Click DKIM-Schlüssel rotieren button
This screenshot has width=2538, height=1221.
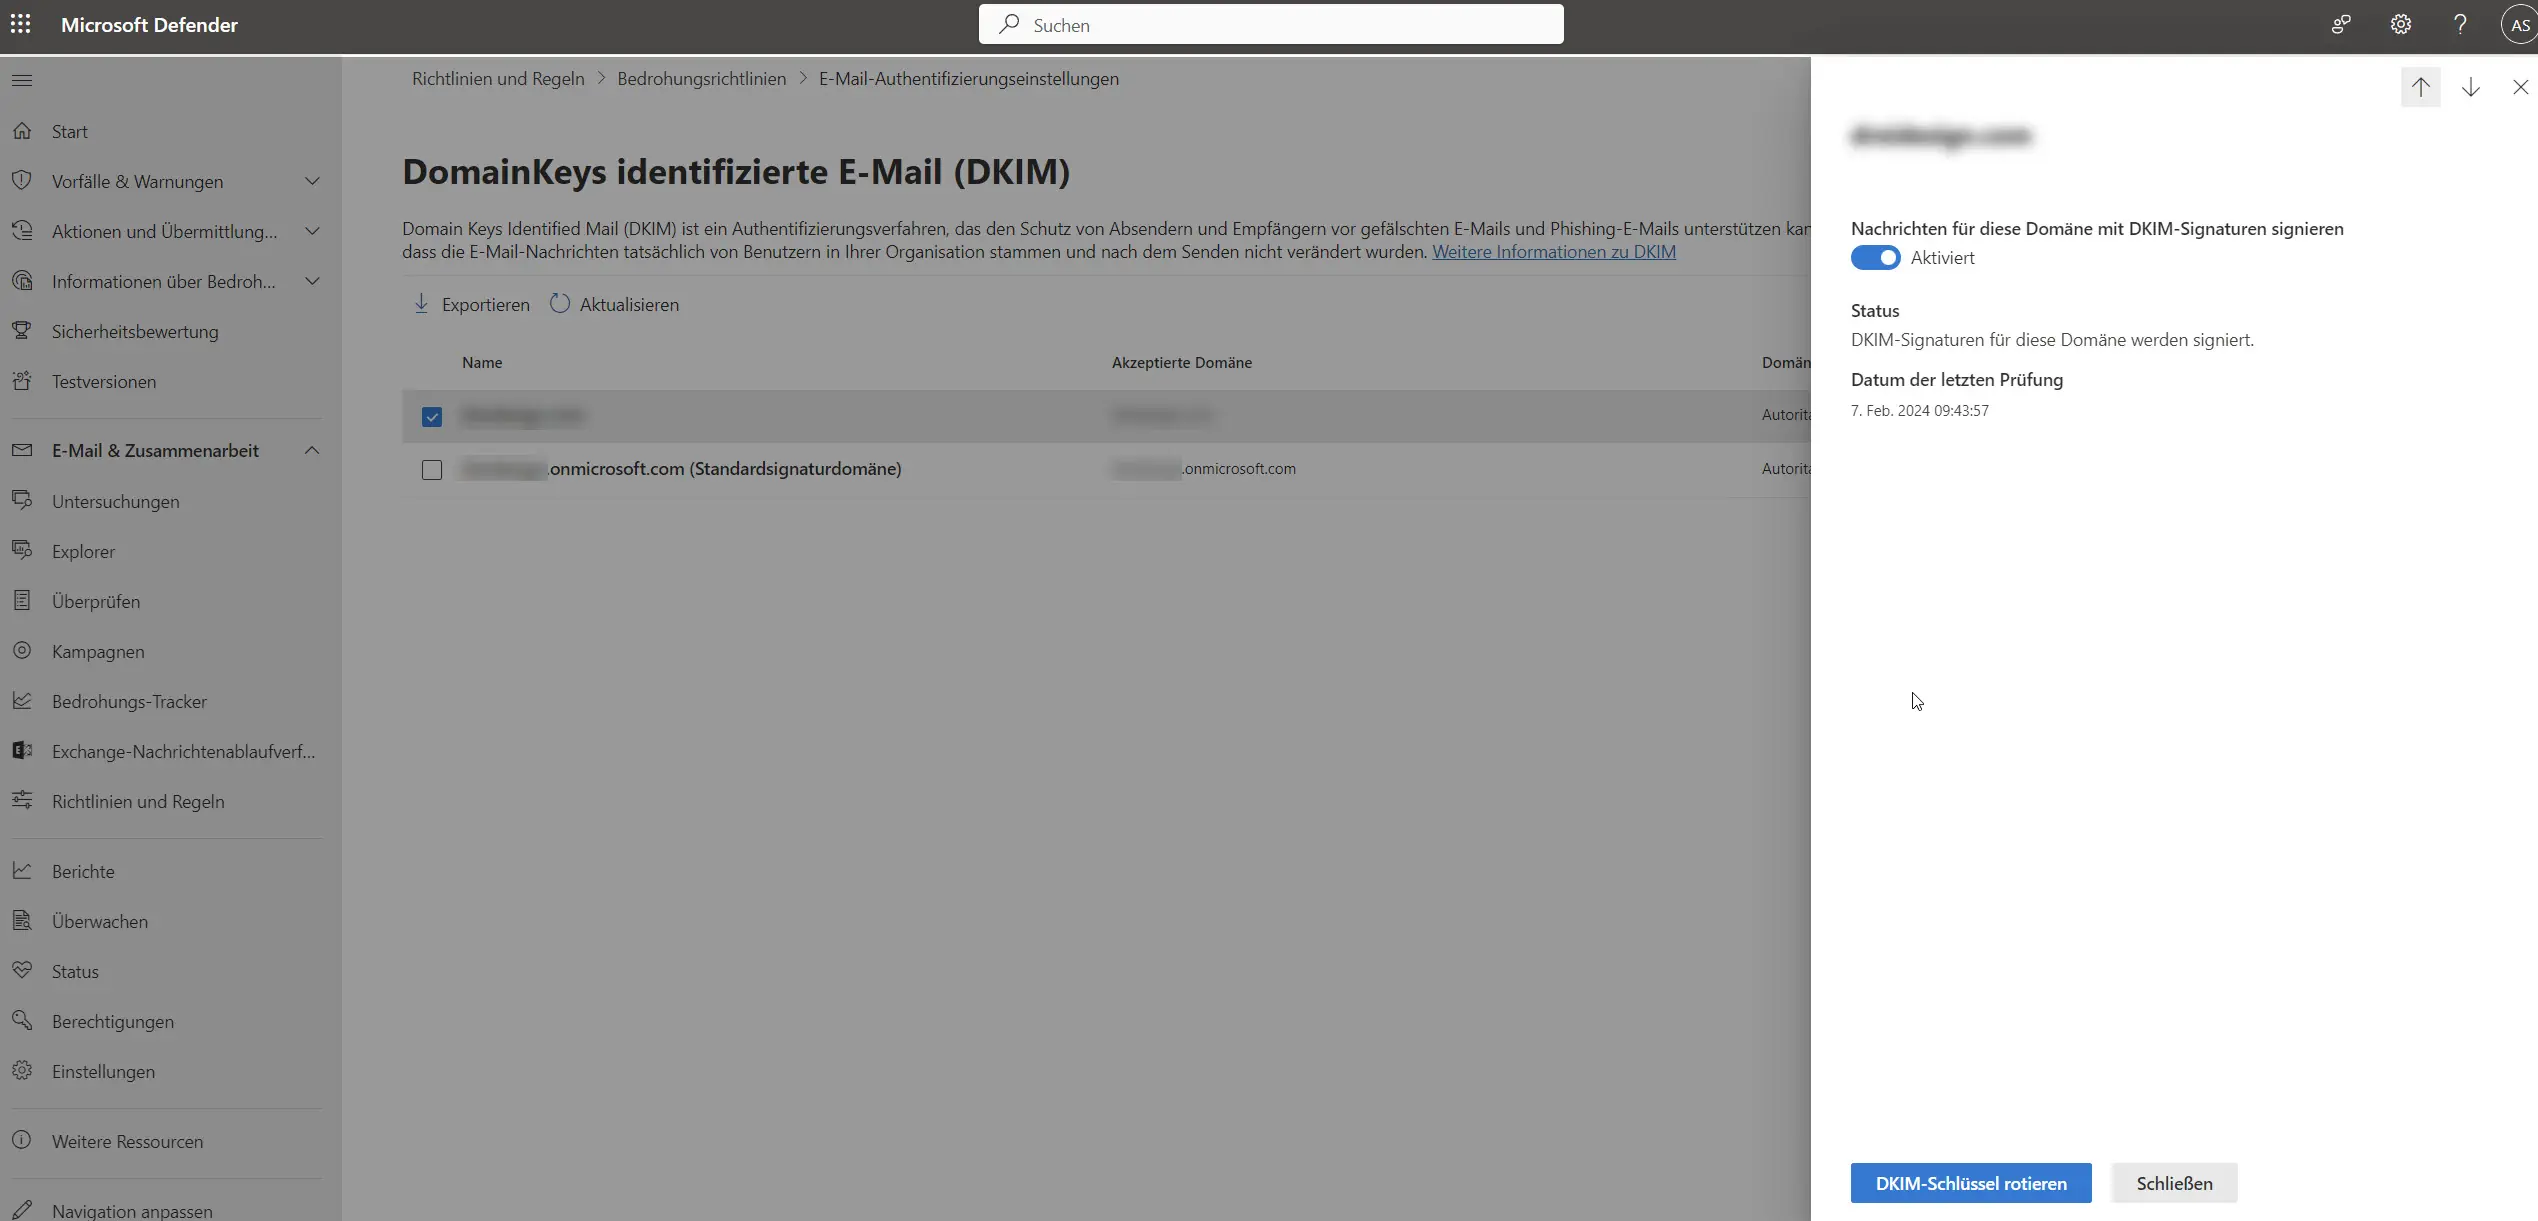1971,1183
